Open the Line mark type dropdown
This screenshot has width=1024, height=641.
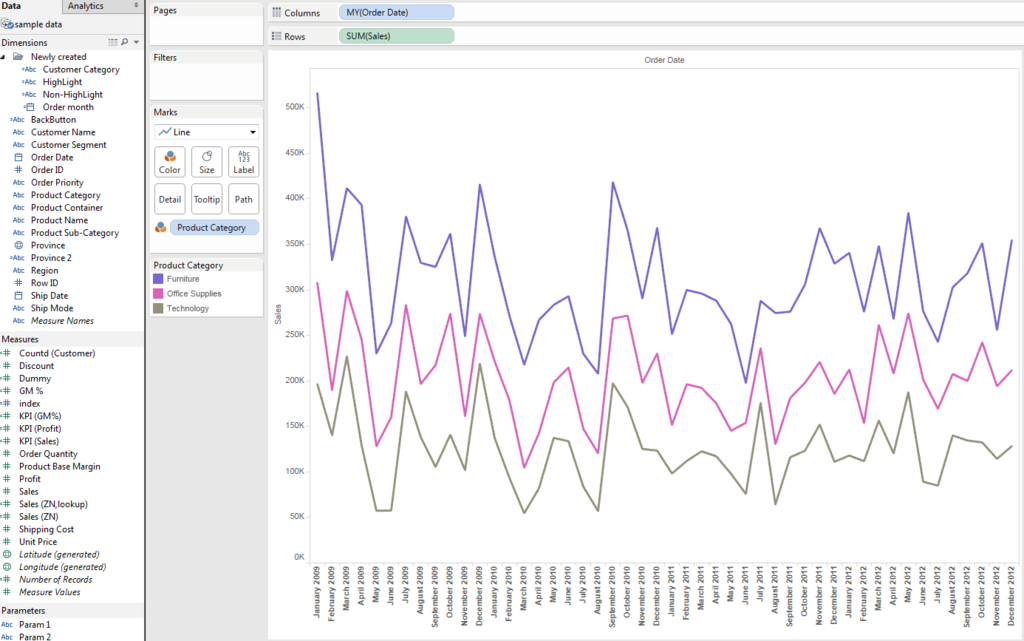pyautogui.click(x=206, y=132)
